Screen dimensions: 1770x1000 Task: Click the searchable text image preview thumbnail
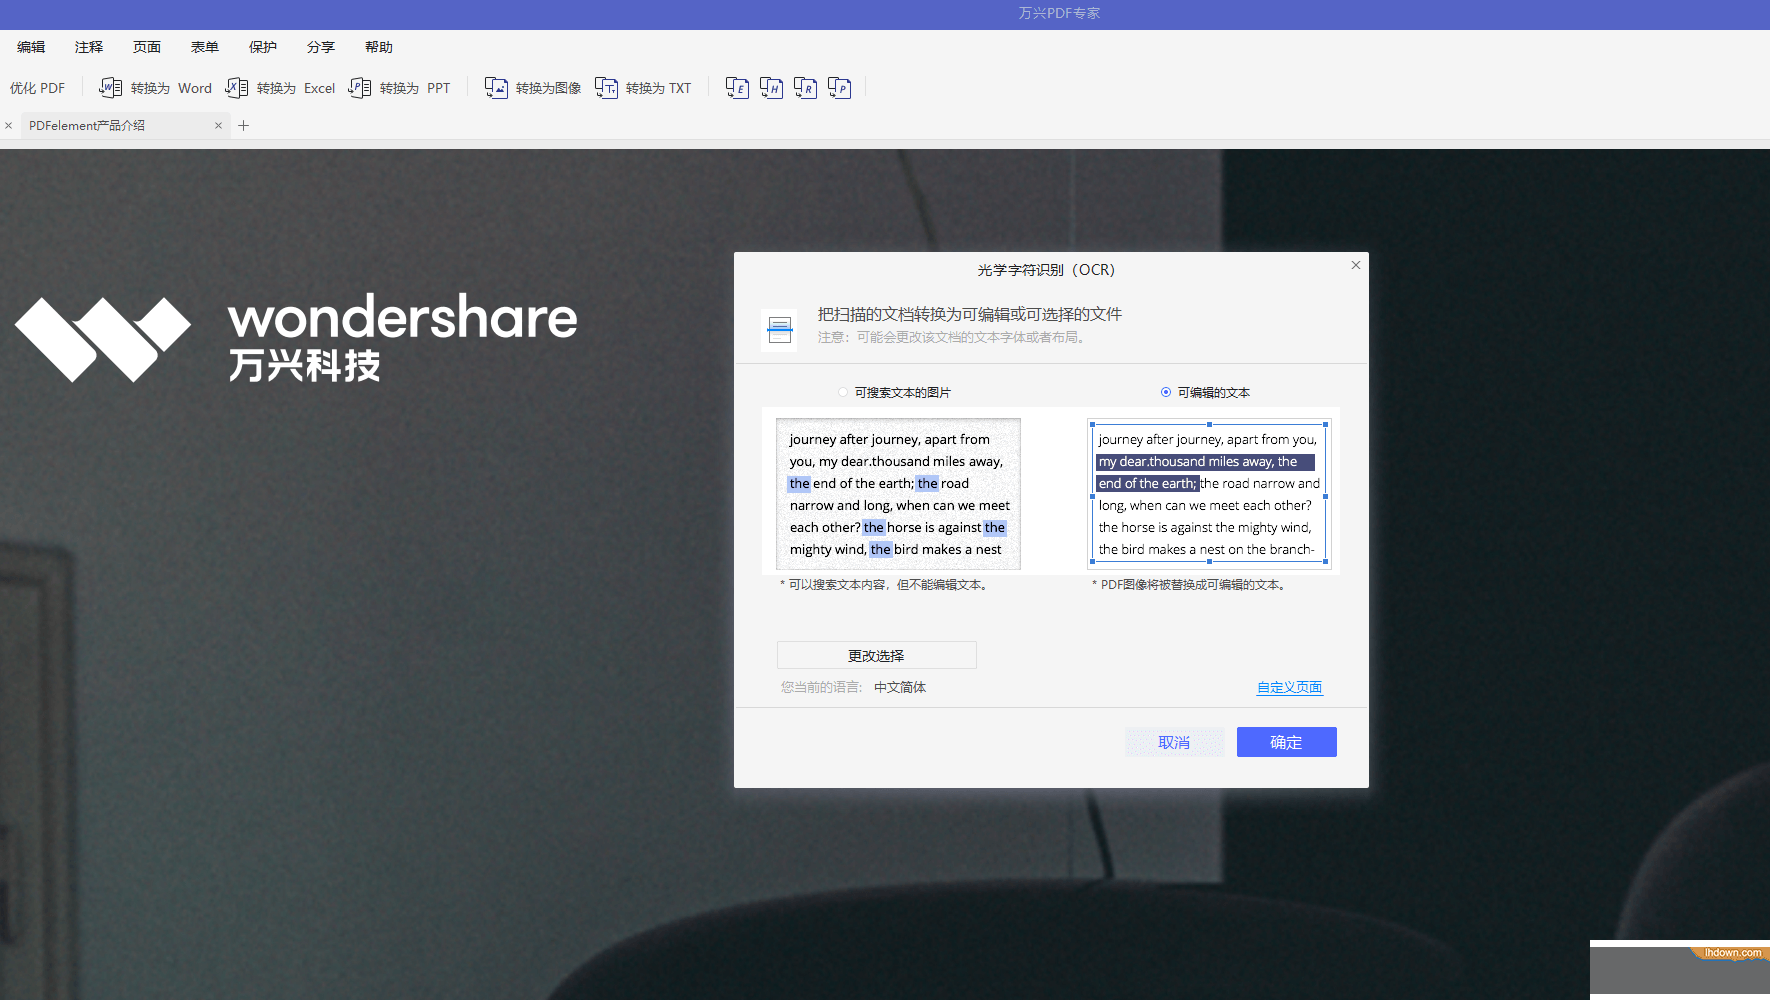pyautogui.click(x=898, y=494)
